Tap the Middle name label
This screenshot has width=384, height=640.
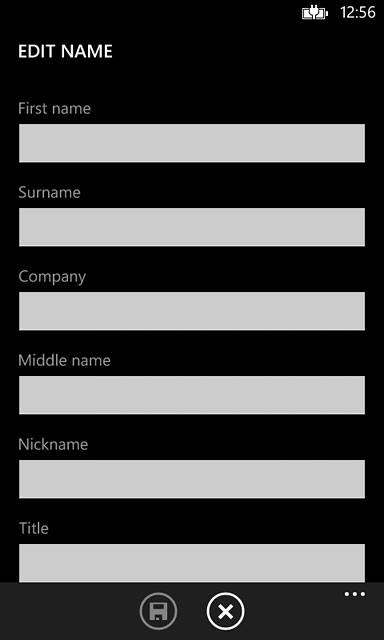(x=64, y=360)
